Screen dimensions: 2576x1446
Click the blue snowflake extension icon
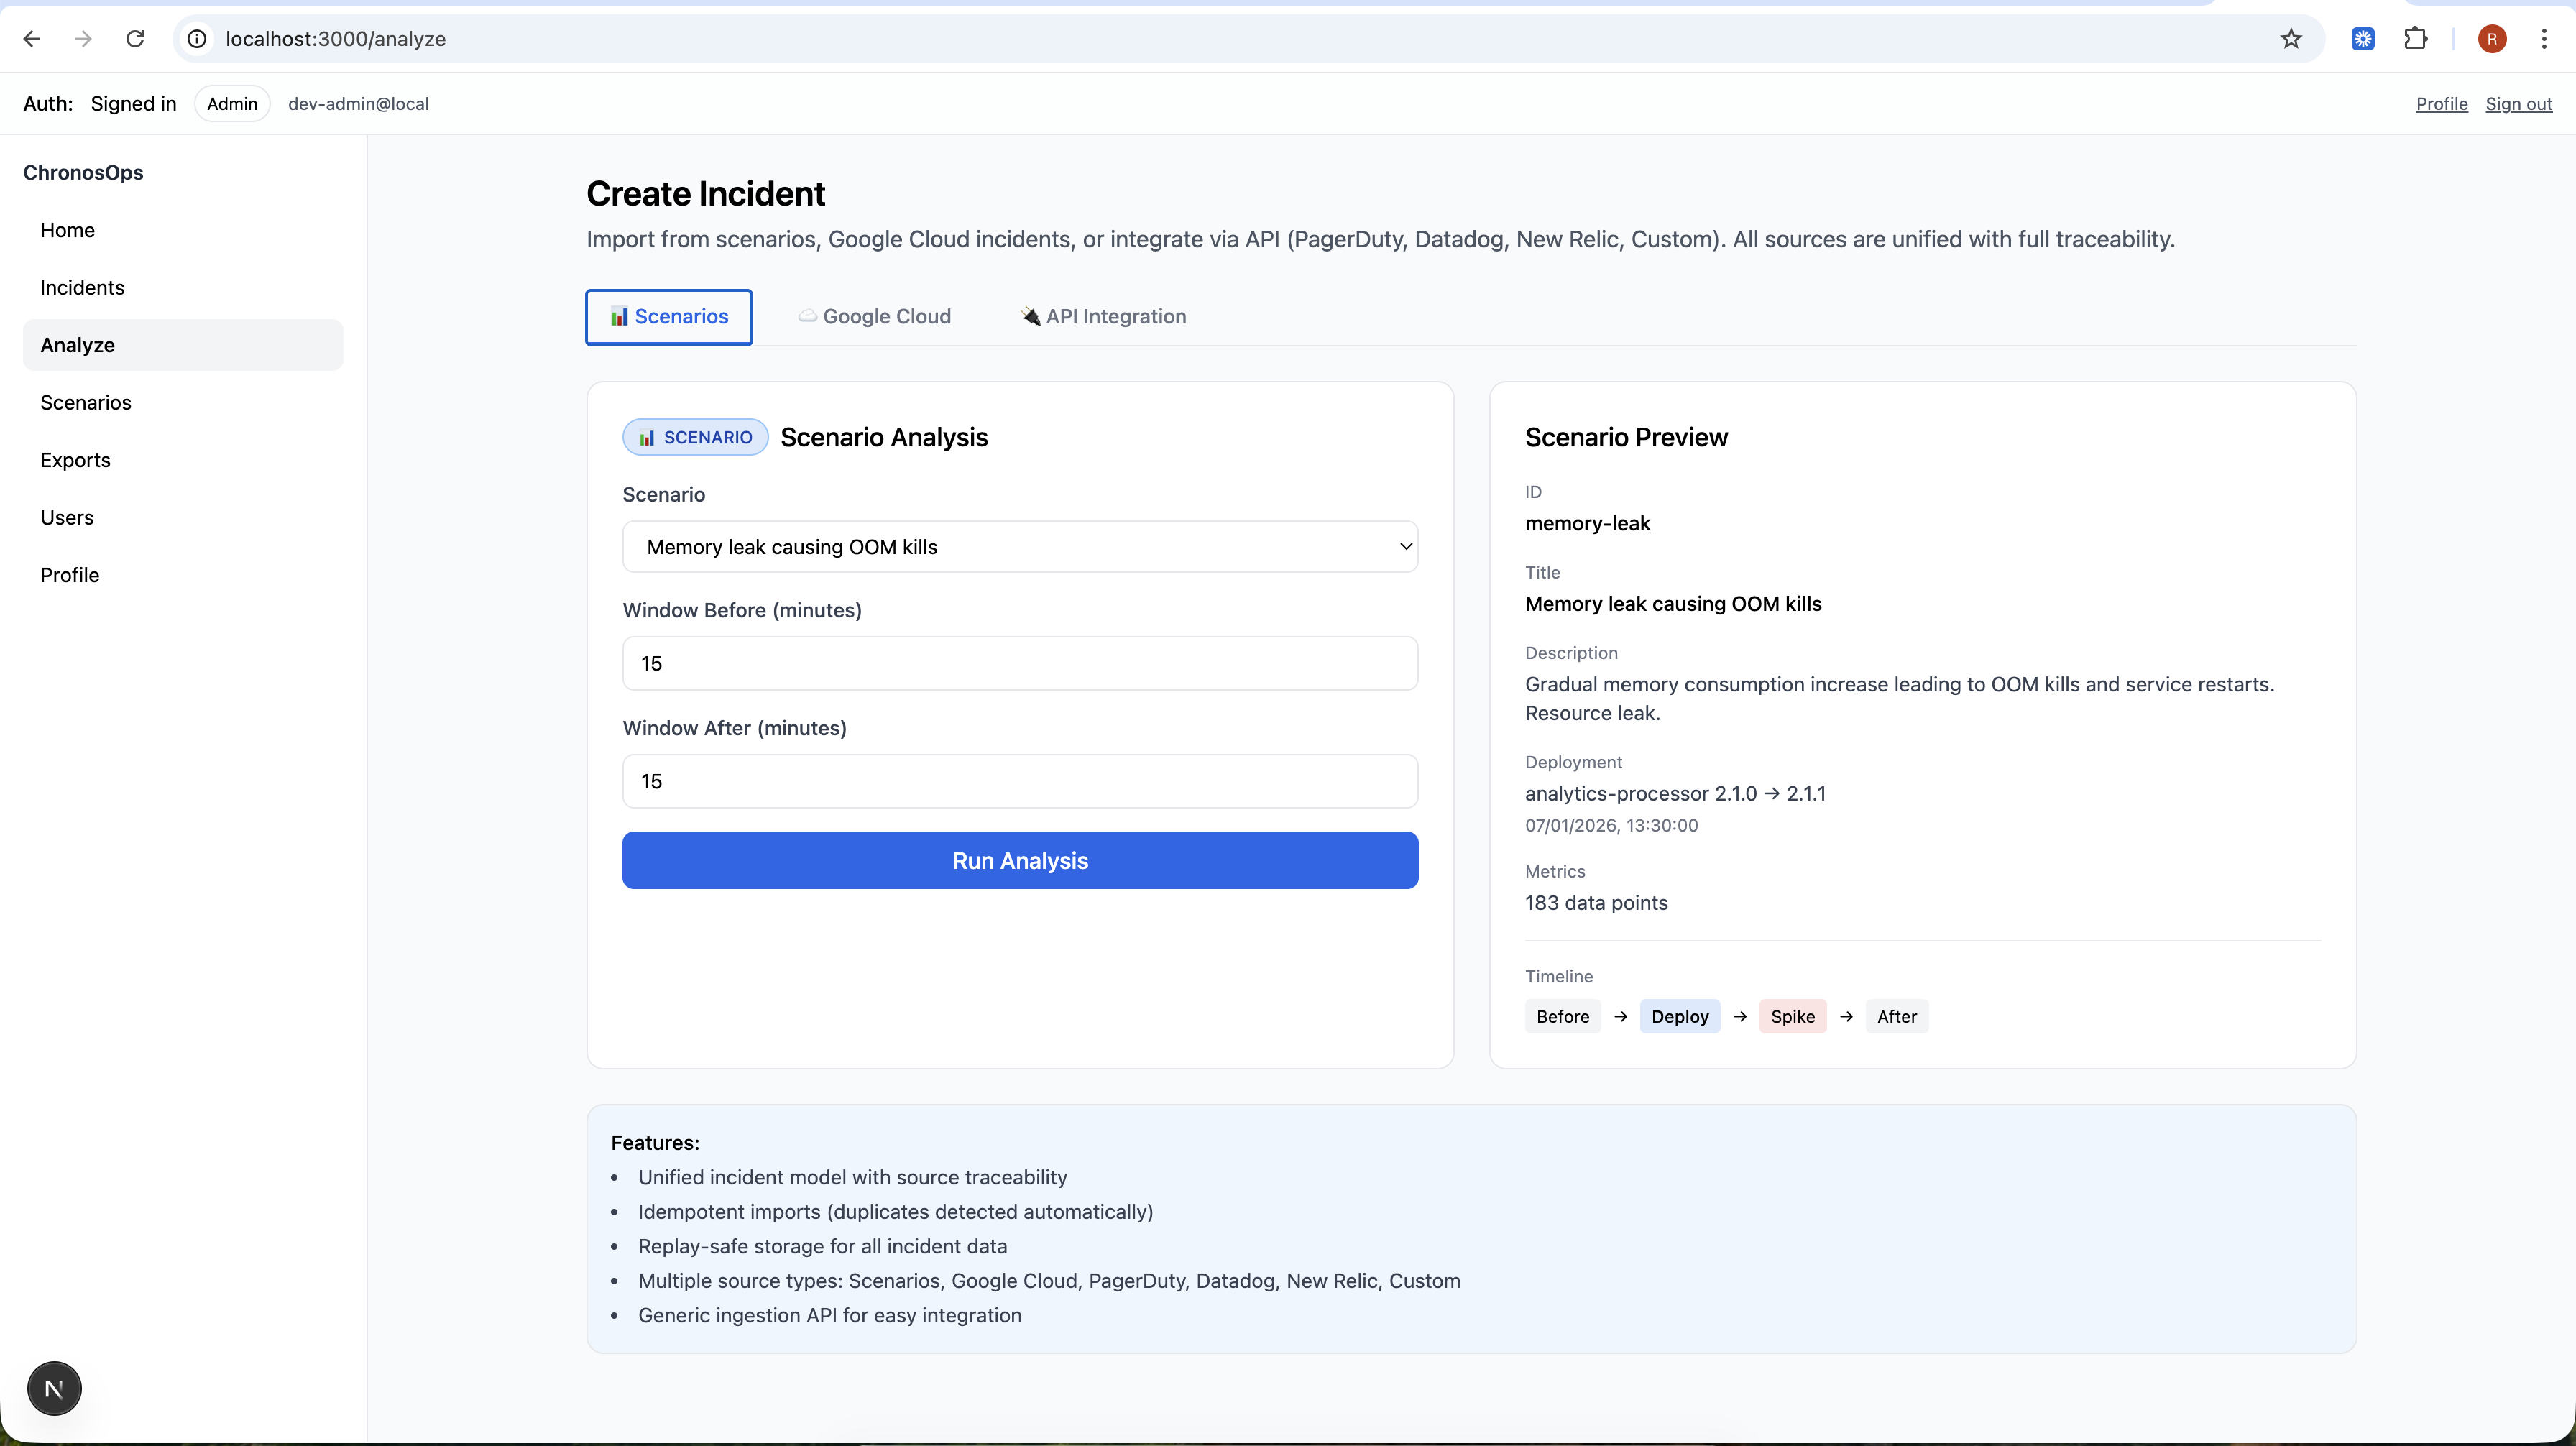coord(2363,39)
